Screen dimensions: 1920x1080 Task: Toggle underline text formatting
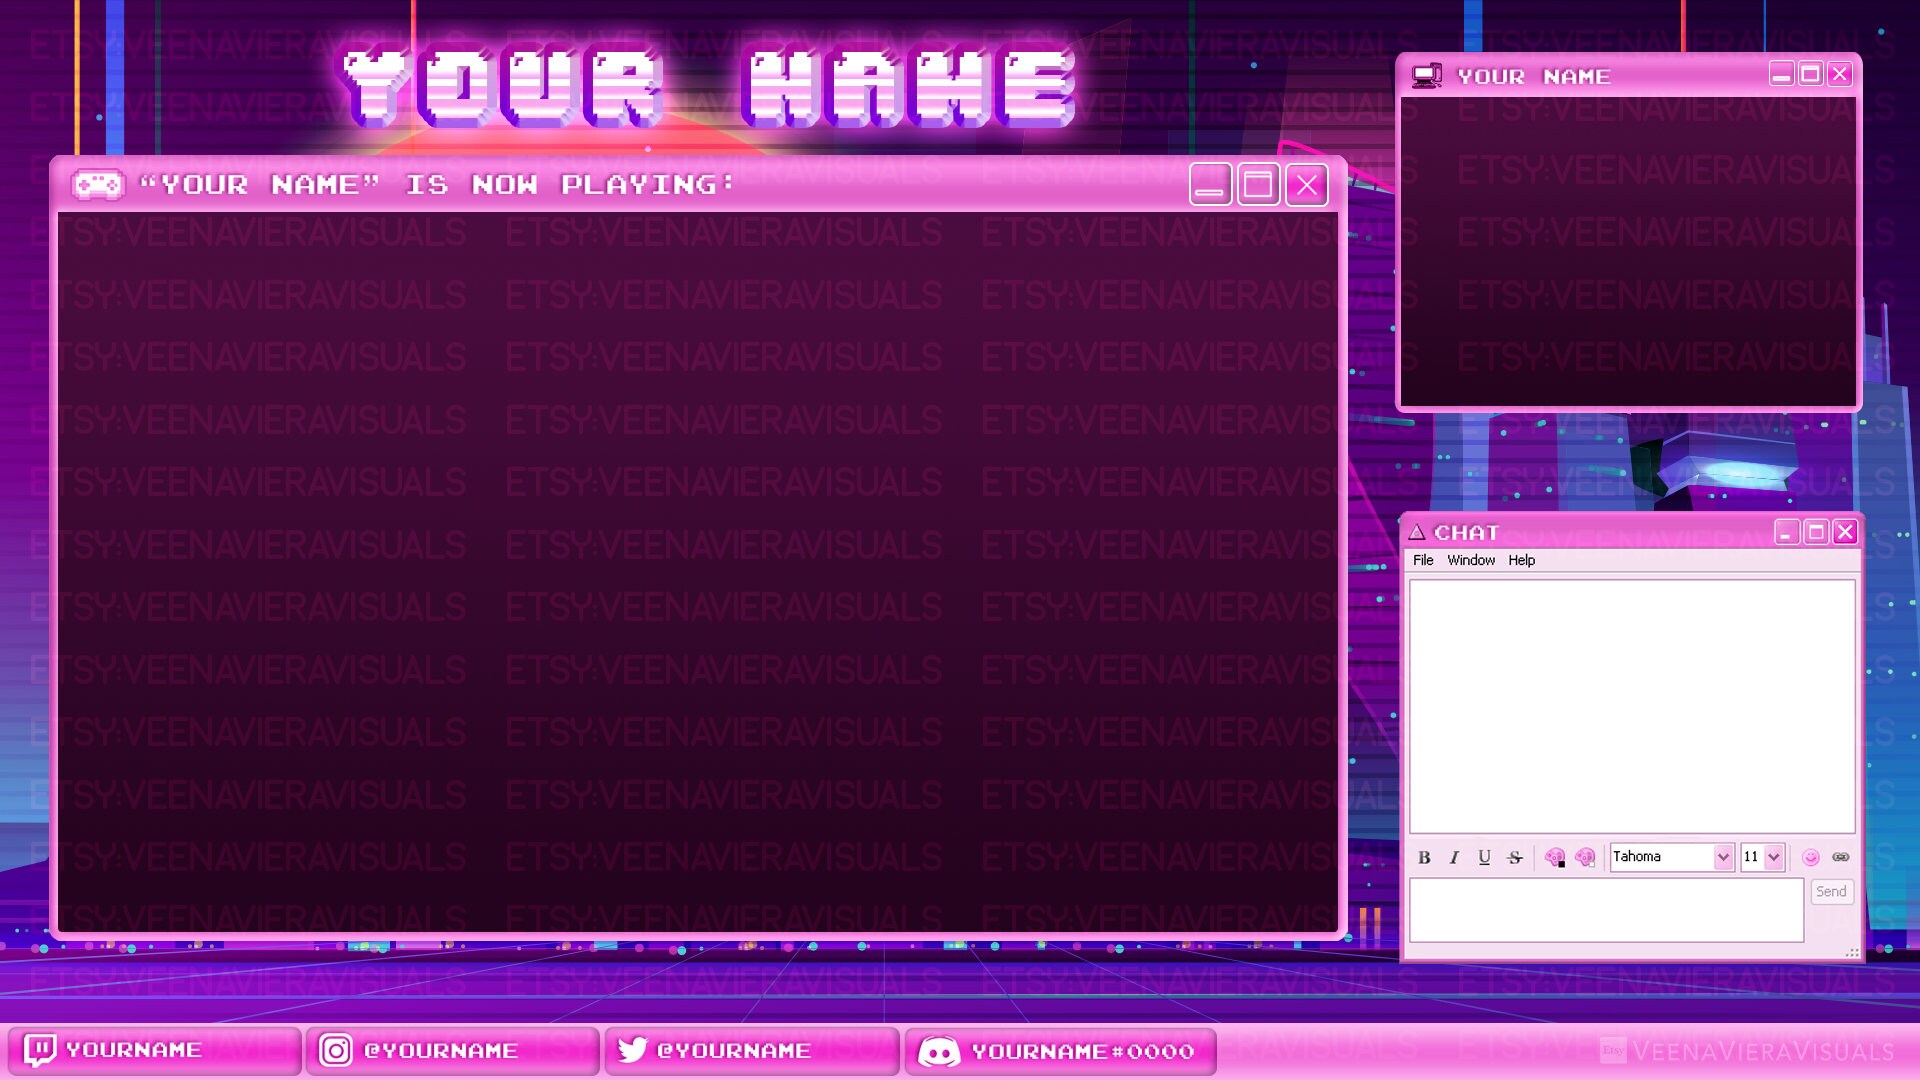point(1484,857)
